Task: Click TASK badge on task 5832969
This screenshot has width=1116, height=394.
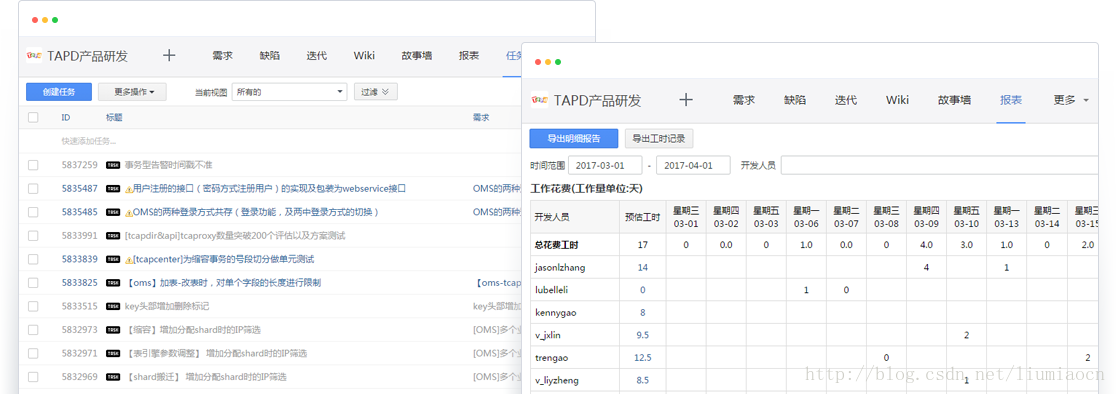Action: (112, 376)
